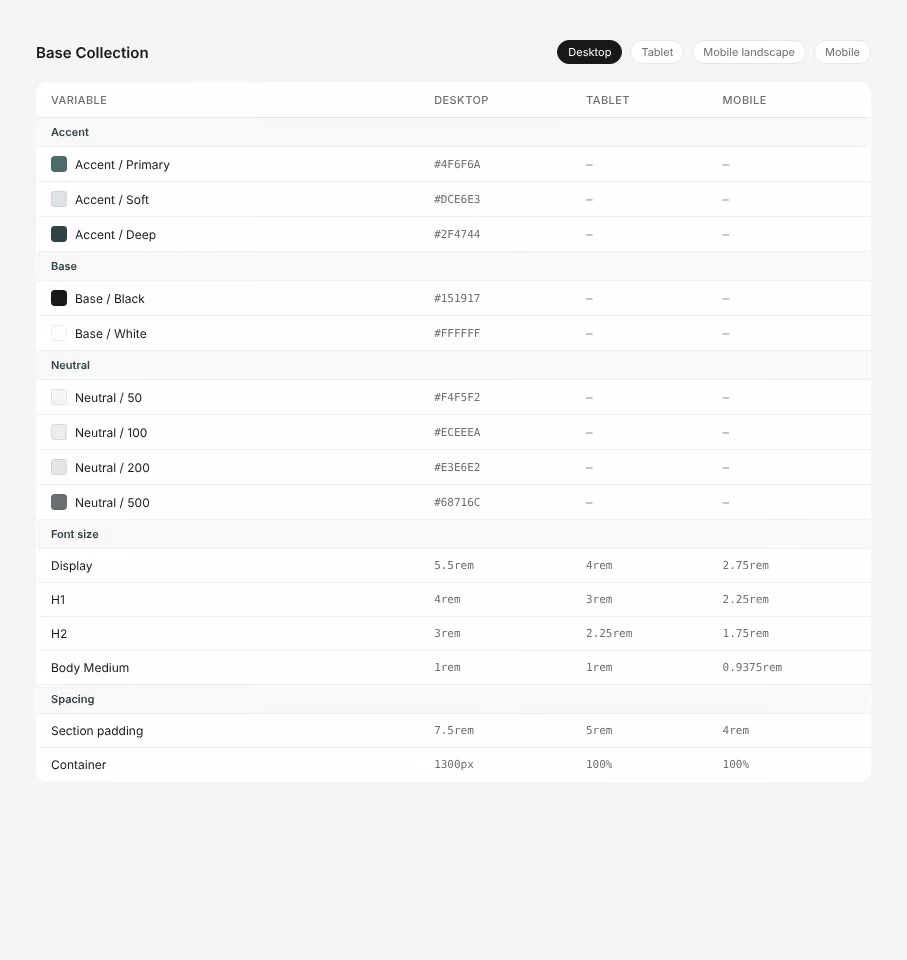
Task: Select the Neutral / 500 variable name
Action: point(112,503)
